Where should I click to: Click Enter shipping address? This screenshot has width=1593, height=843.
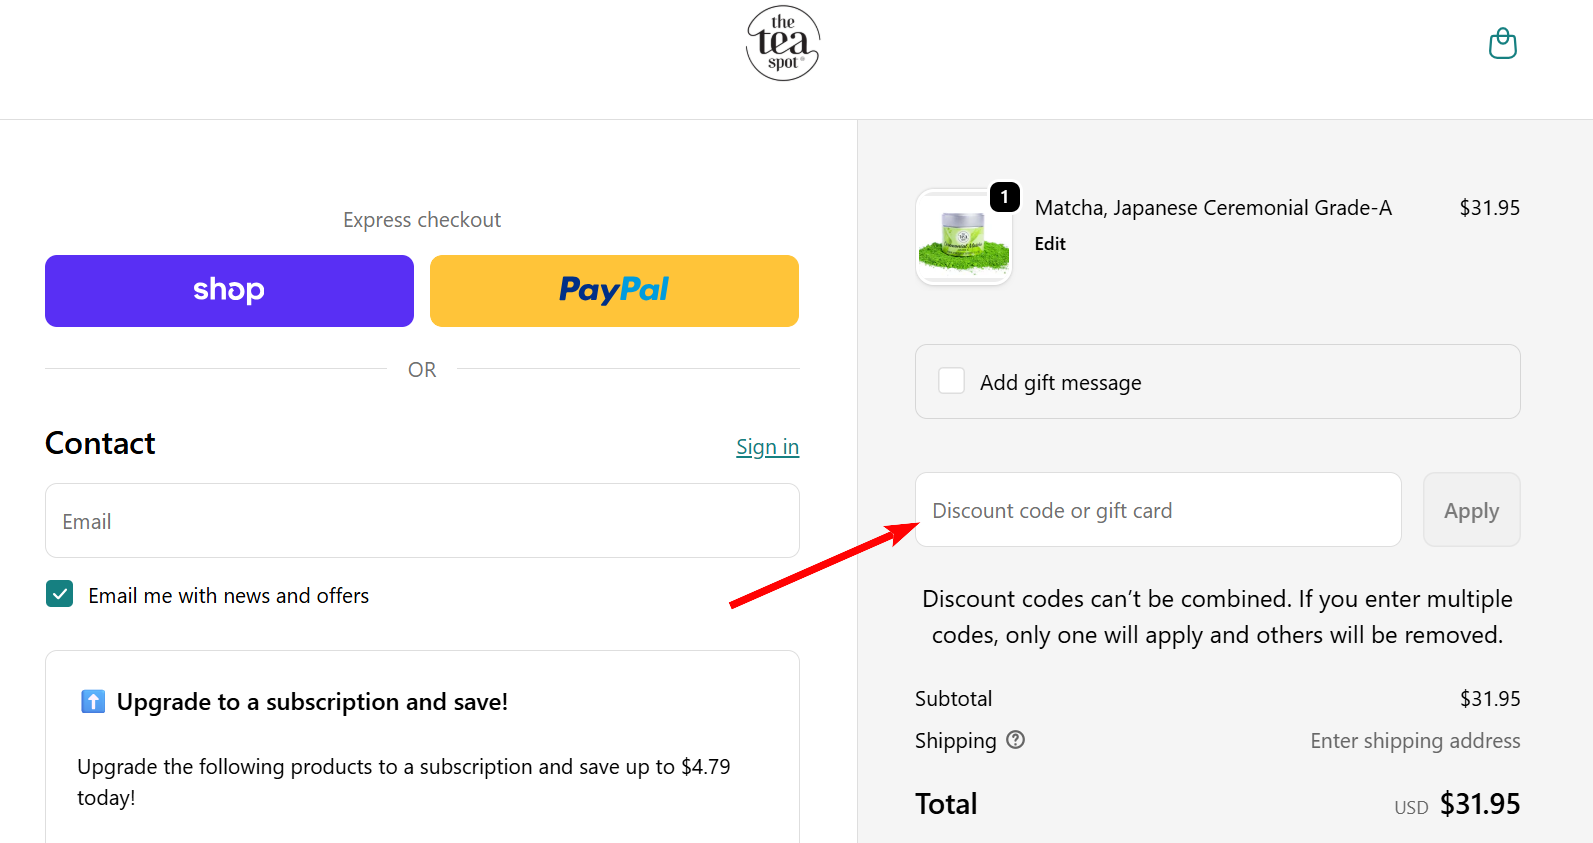[x=1415, y=740]
